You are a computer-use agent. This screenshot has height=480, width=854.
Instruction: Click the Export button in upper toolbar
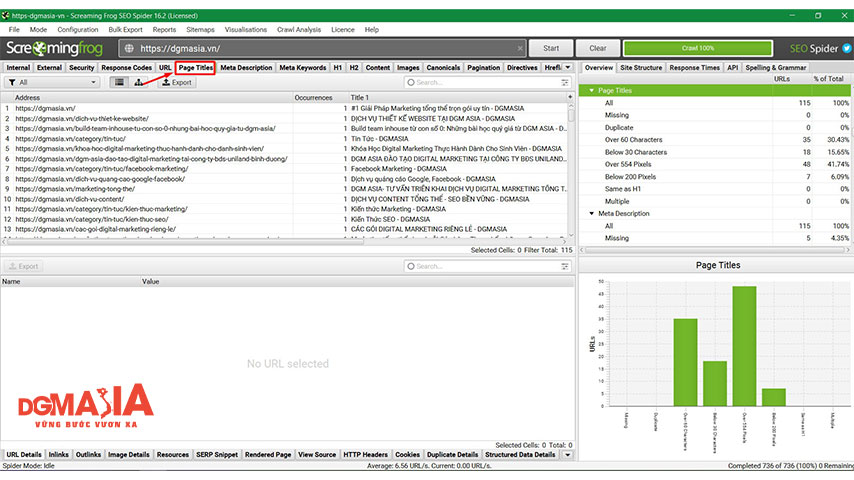pos(177,82)
